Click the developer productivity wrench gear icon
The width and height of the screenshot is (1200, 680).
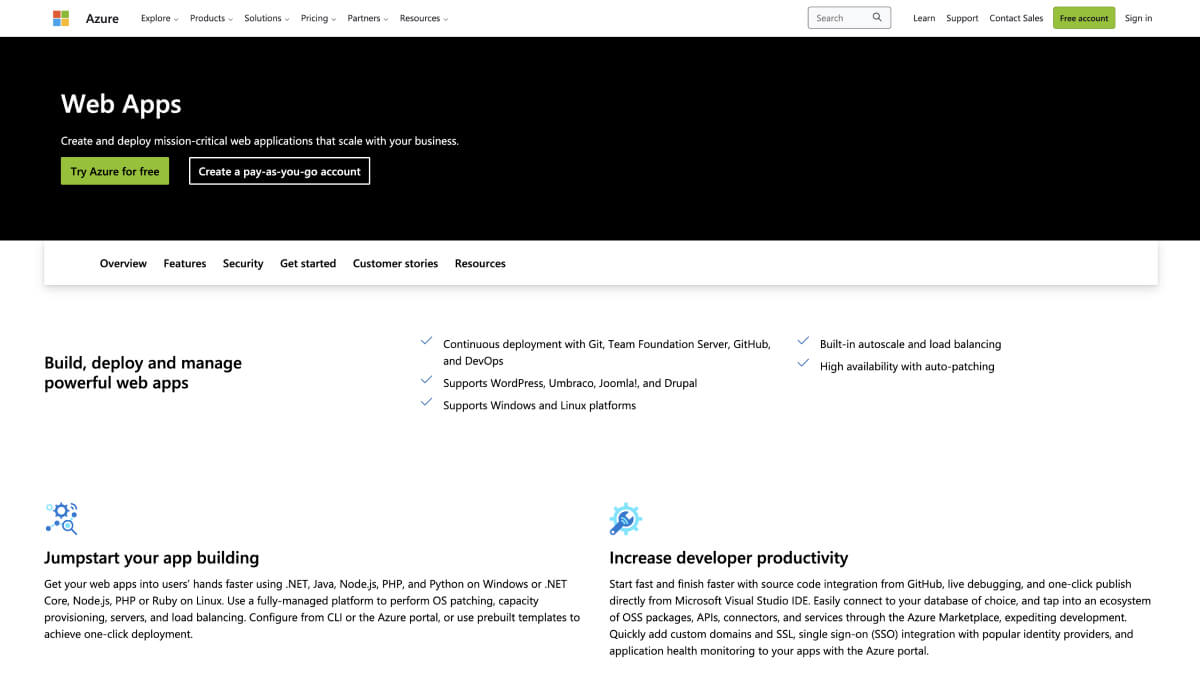pyautogui.click(x=626, y=519)
